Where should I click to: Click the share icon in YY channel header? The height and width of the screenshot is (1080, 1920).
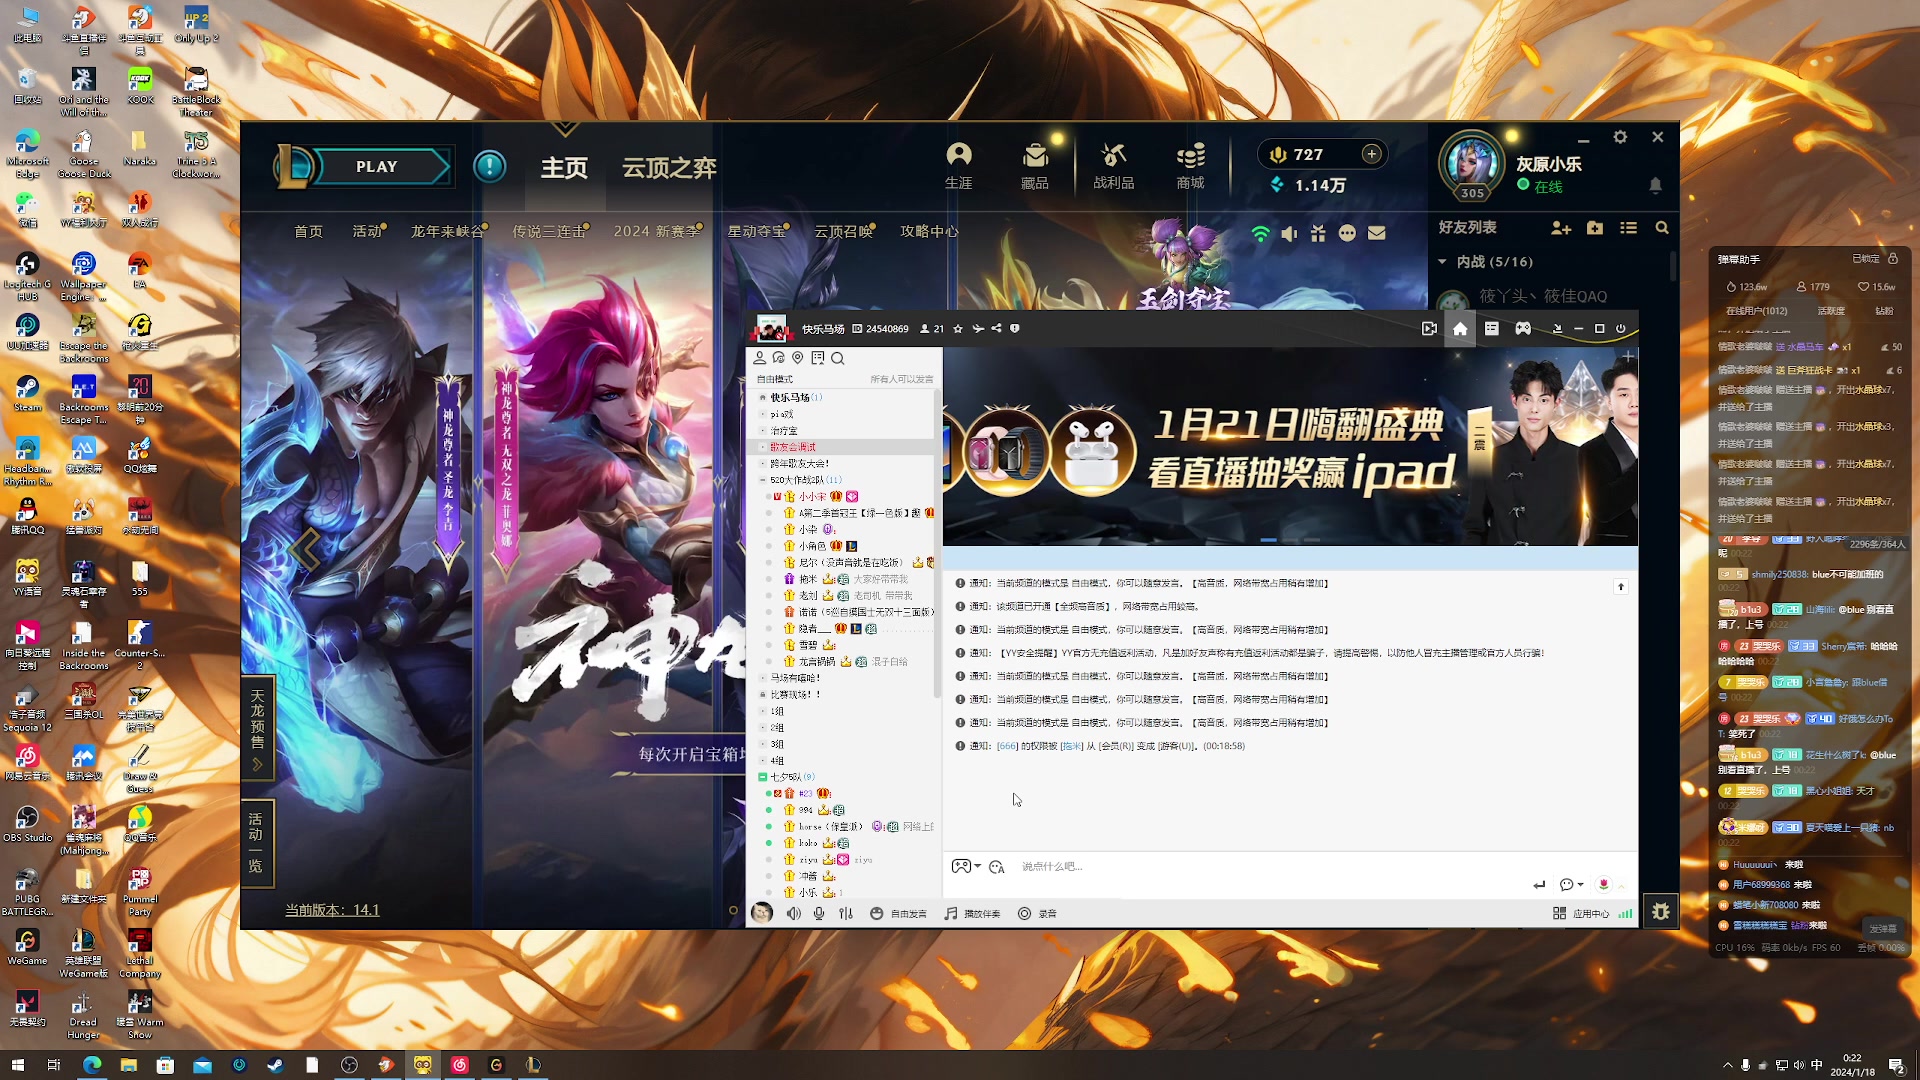tap(996, 329)
